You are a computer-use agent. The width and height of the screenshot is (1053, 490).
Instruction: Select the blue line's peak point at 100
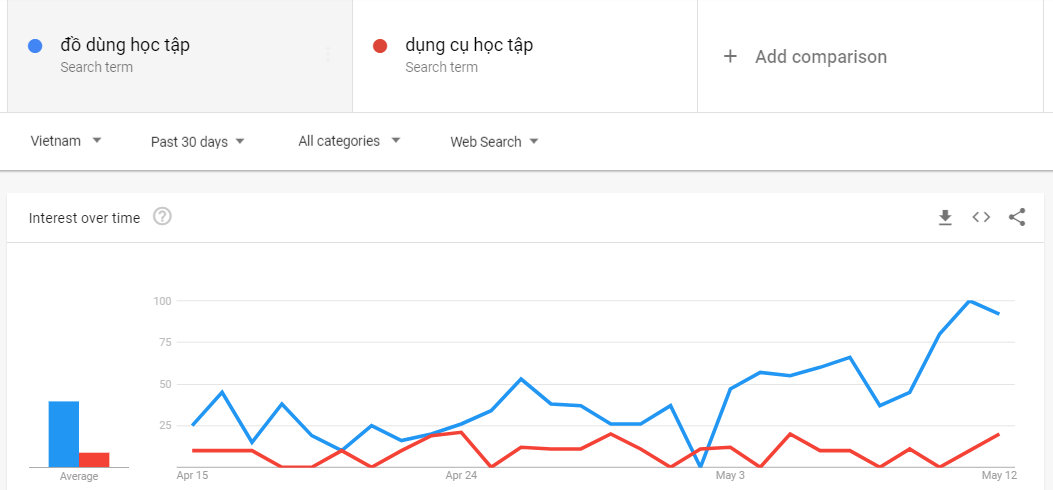point(970,301)
